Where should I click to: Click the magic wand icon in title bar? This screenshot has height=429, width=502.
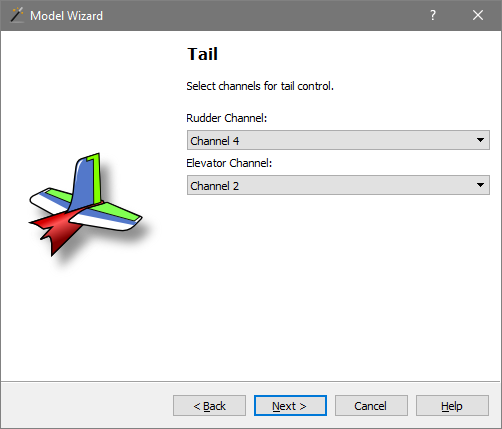(17, 15)
